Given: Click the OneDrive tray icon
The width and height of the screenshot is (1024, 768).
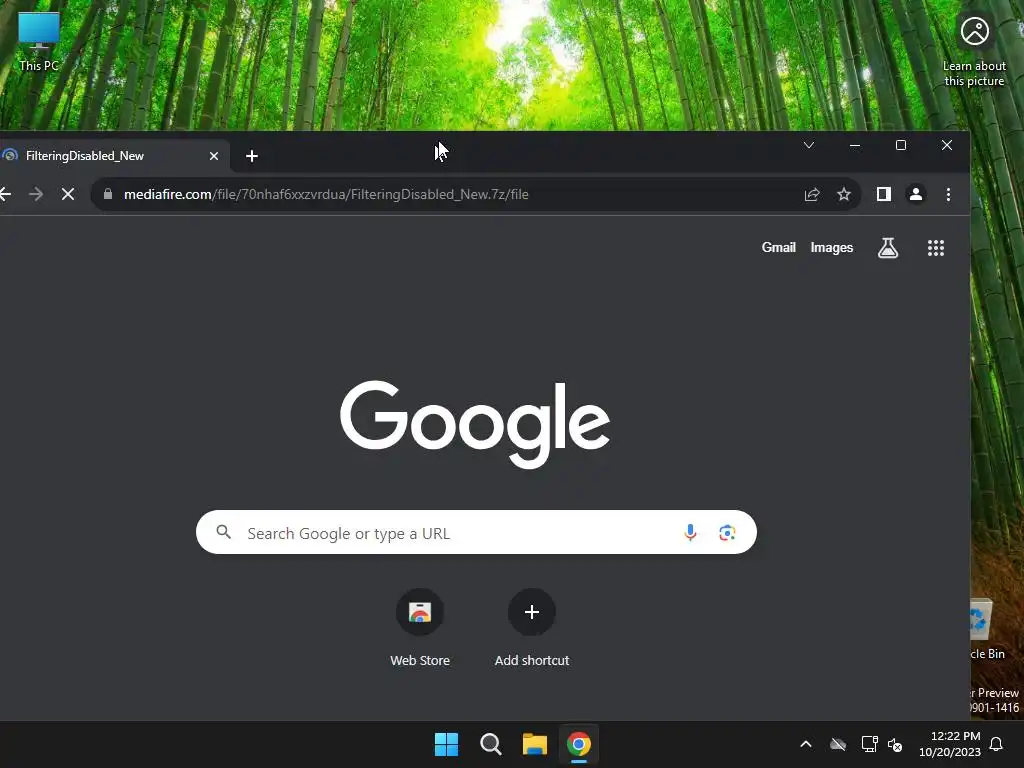Looking at the screenshot, I should [x=838, y=744].
